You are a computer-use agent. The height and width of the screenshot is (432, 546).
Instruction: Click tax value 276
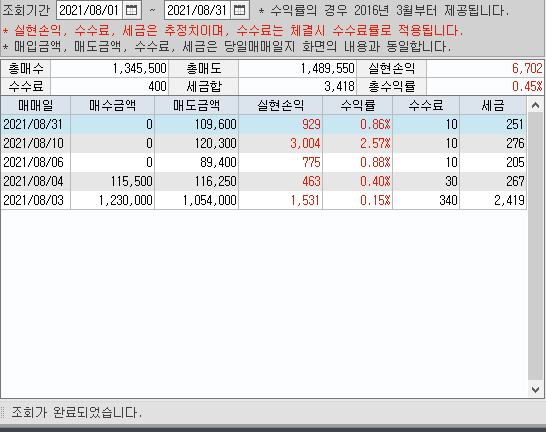point(515,143)
